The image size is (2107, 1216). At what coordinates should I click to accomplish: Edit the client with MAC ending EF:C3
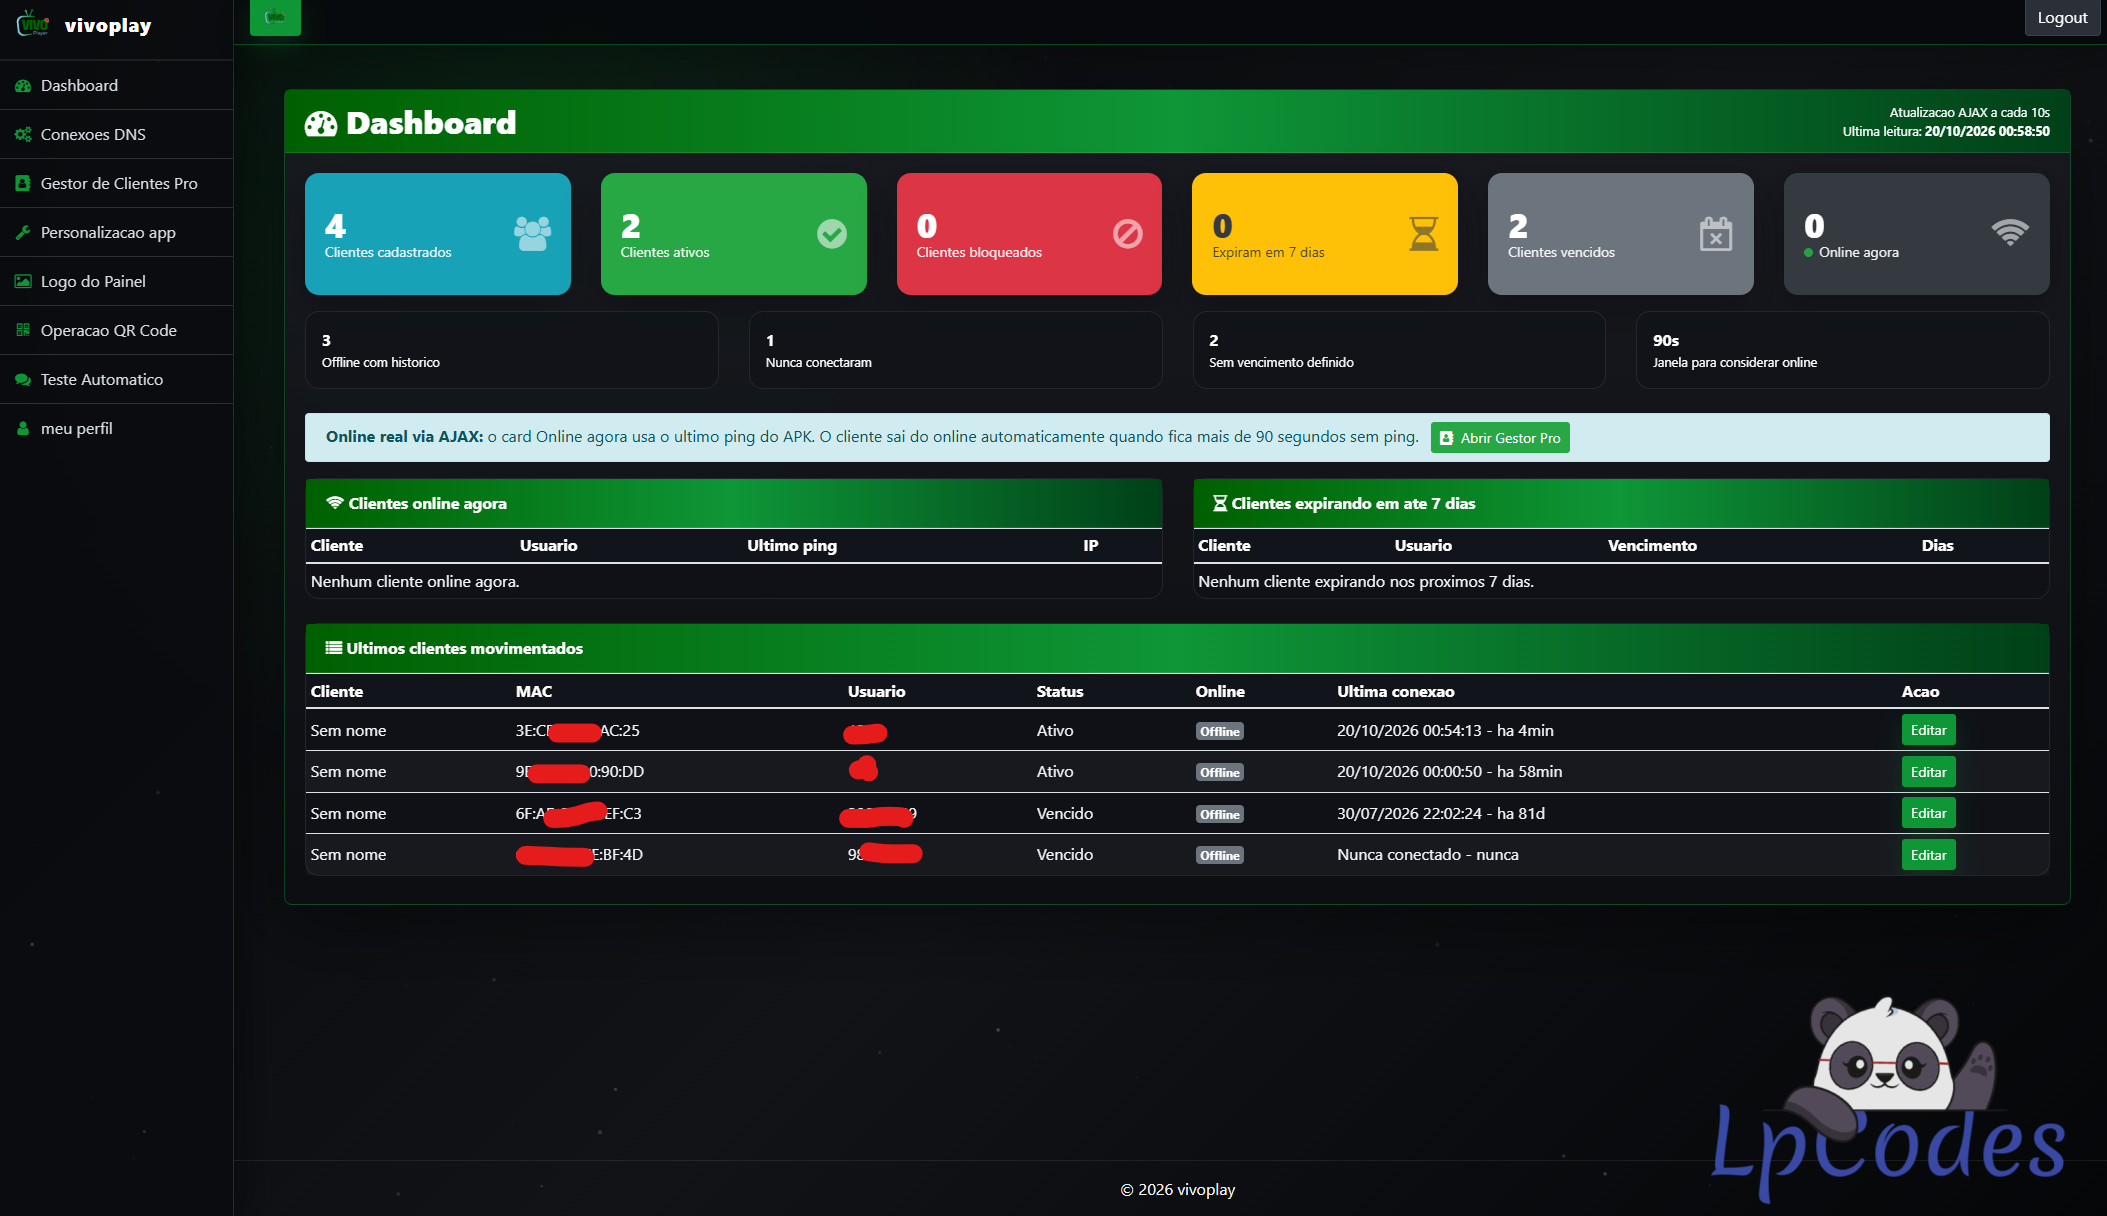coord(1928,814)
